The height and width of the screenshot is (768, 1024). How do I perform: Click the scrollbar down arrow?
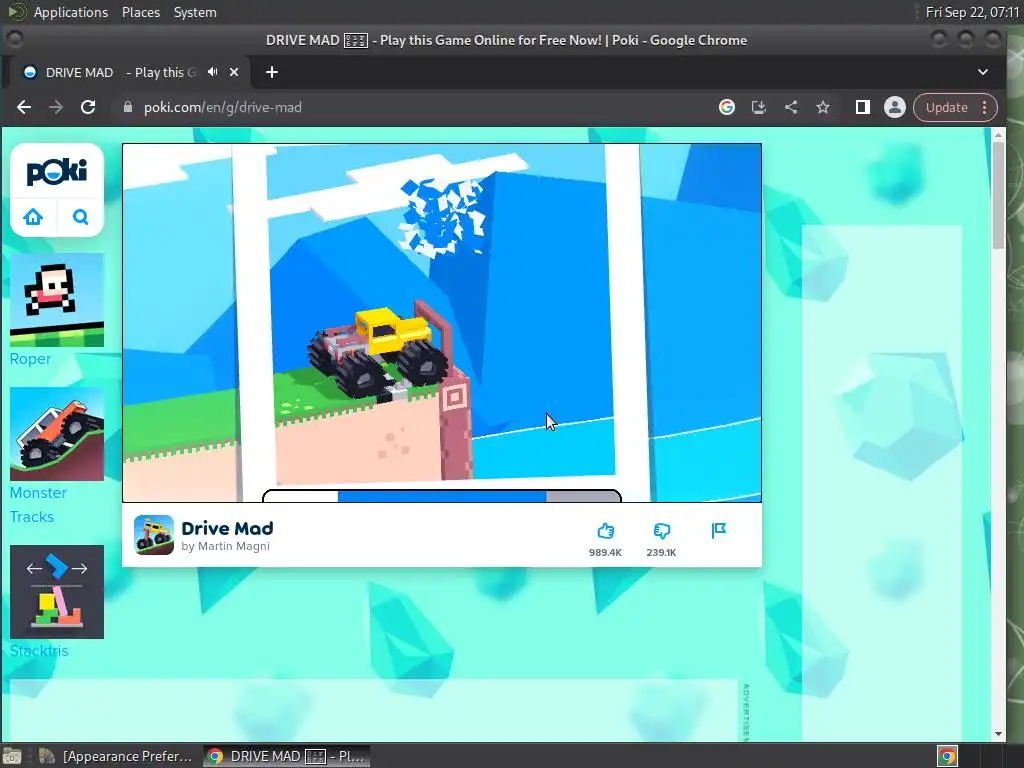[998, 734]
